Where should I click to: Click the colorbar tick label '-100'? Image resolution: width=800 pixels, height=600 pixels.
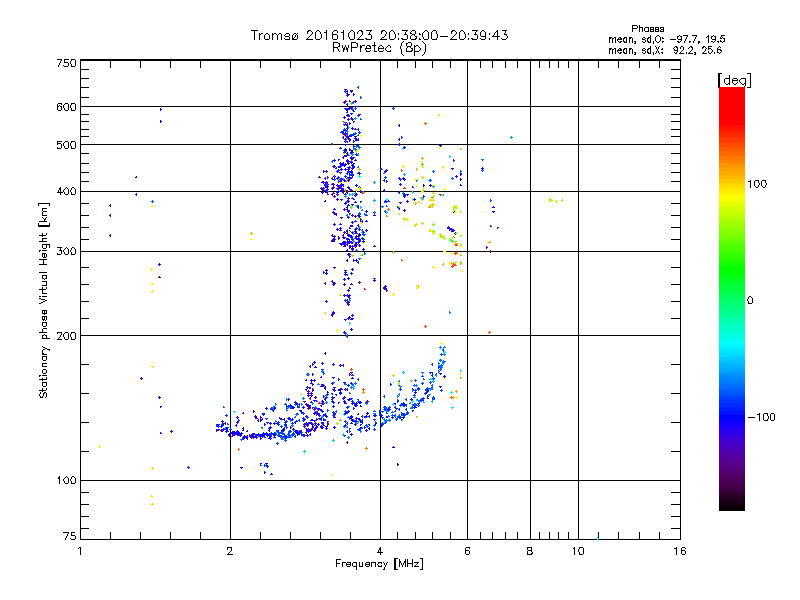click(x=762, y=417)
